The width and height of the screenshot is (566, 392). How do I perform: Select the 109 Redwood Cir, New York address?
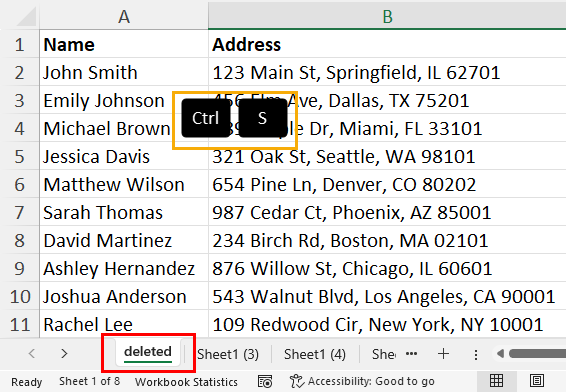tap(387, 324)
